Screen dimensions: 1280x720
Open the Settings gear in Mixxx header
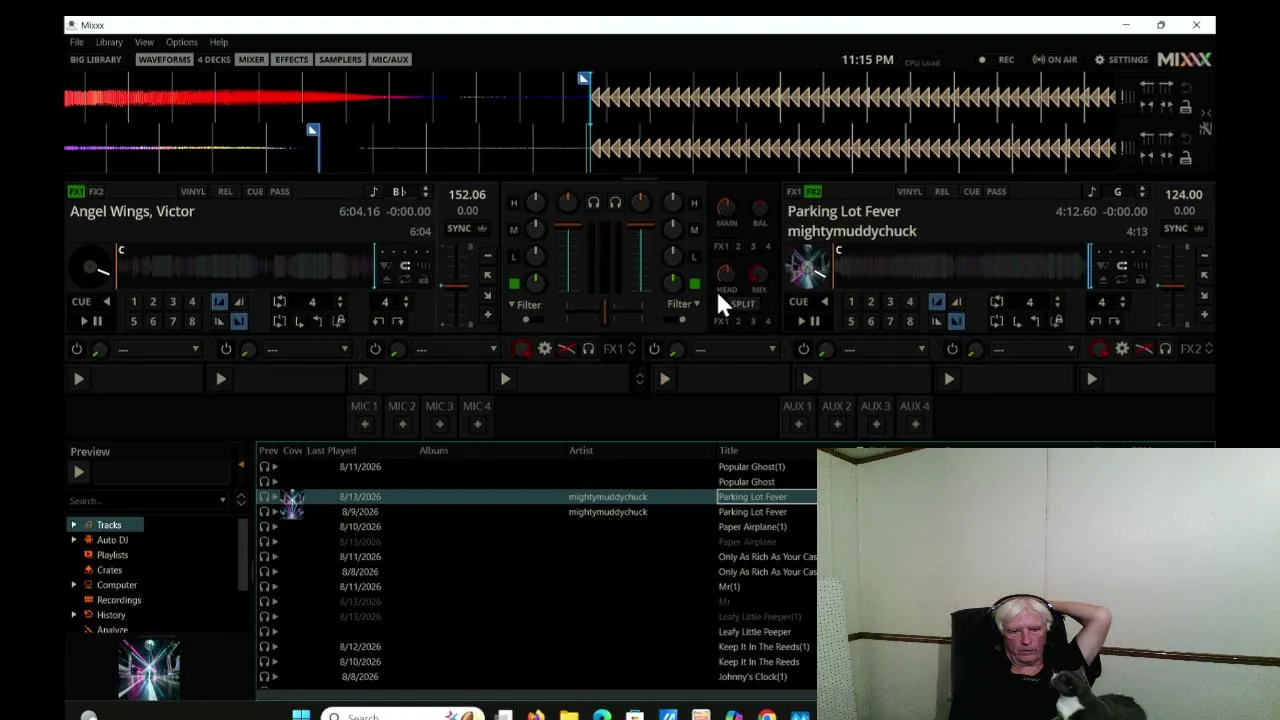[x=1121, y=60]
